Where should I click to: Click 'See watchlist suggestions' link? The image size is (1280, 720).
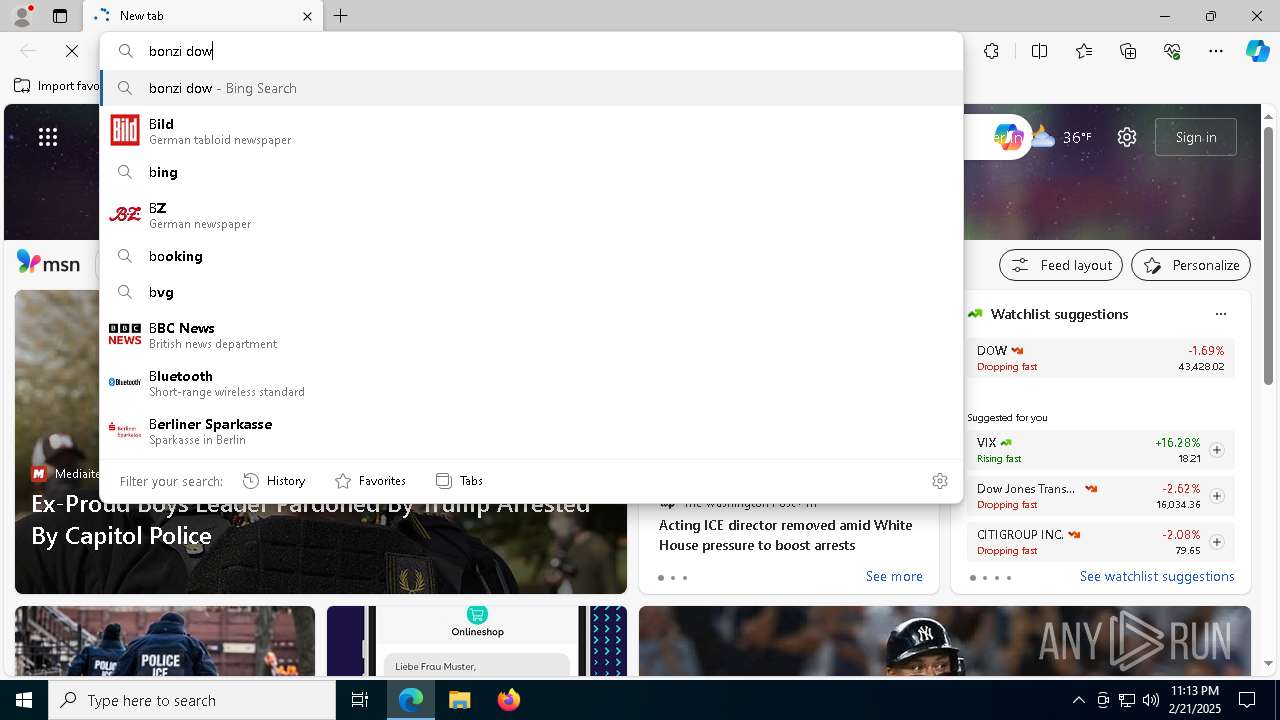coord(1157,576)
